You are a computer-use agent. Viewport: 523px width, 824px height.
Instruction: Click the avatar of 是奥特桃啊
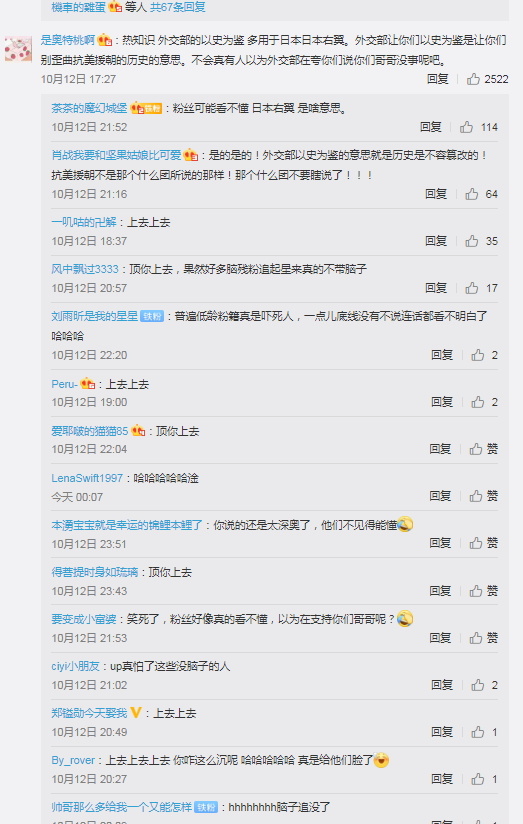point(18,49)
